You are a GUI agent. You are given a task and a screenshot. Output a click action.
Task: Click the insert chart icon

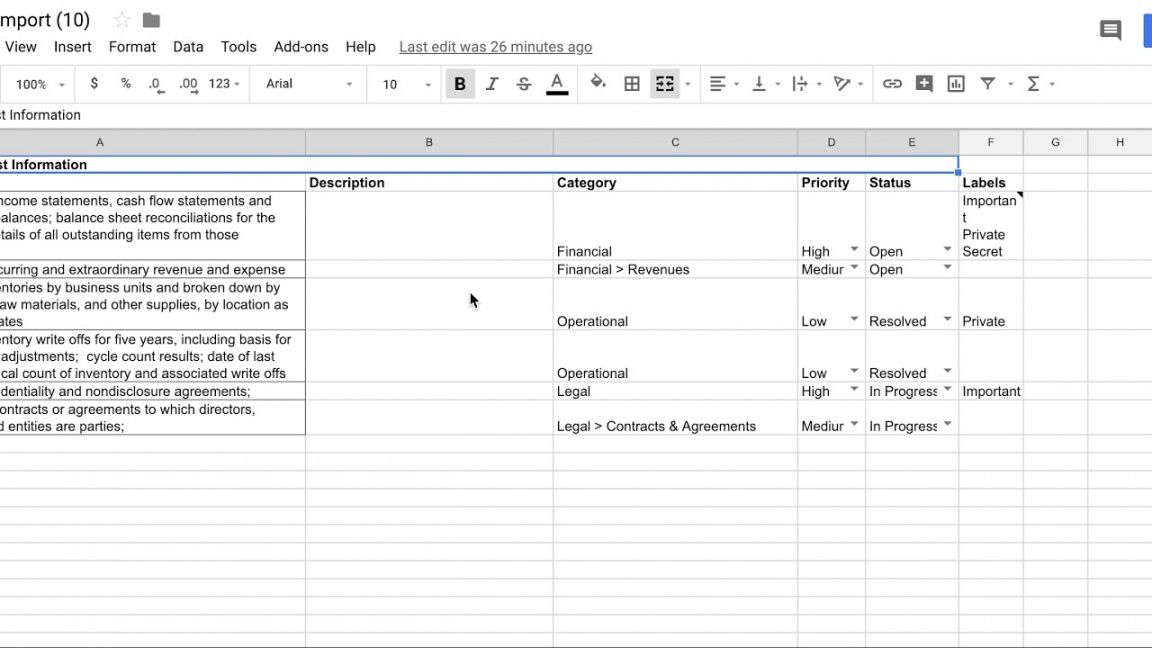point(956,84)
